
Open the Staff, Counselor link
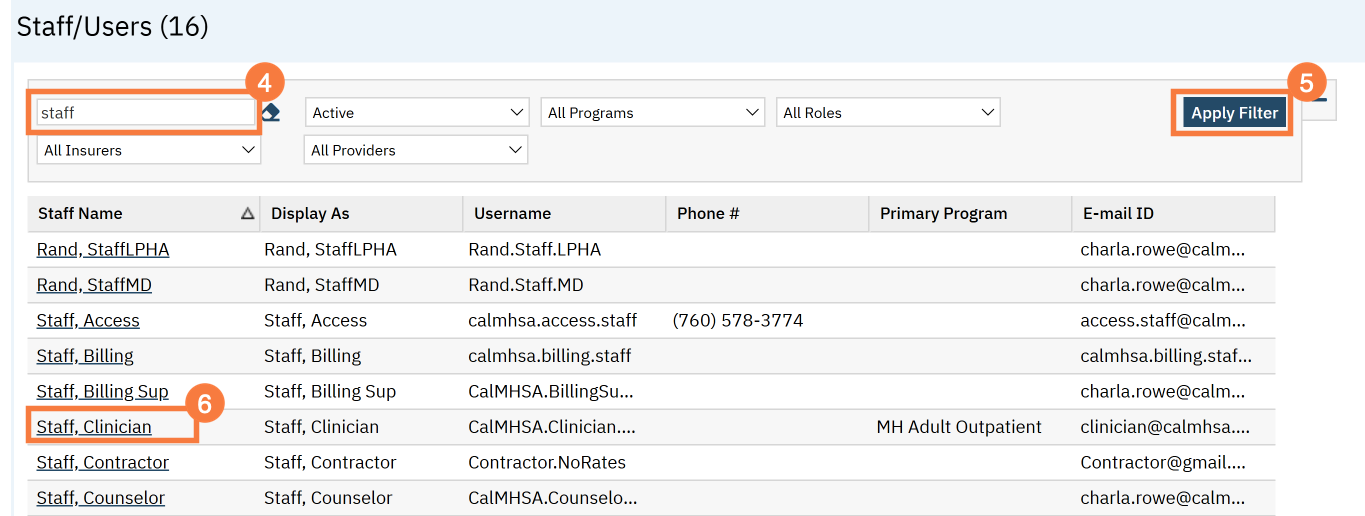101,498
